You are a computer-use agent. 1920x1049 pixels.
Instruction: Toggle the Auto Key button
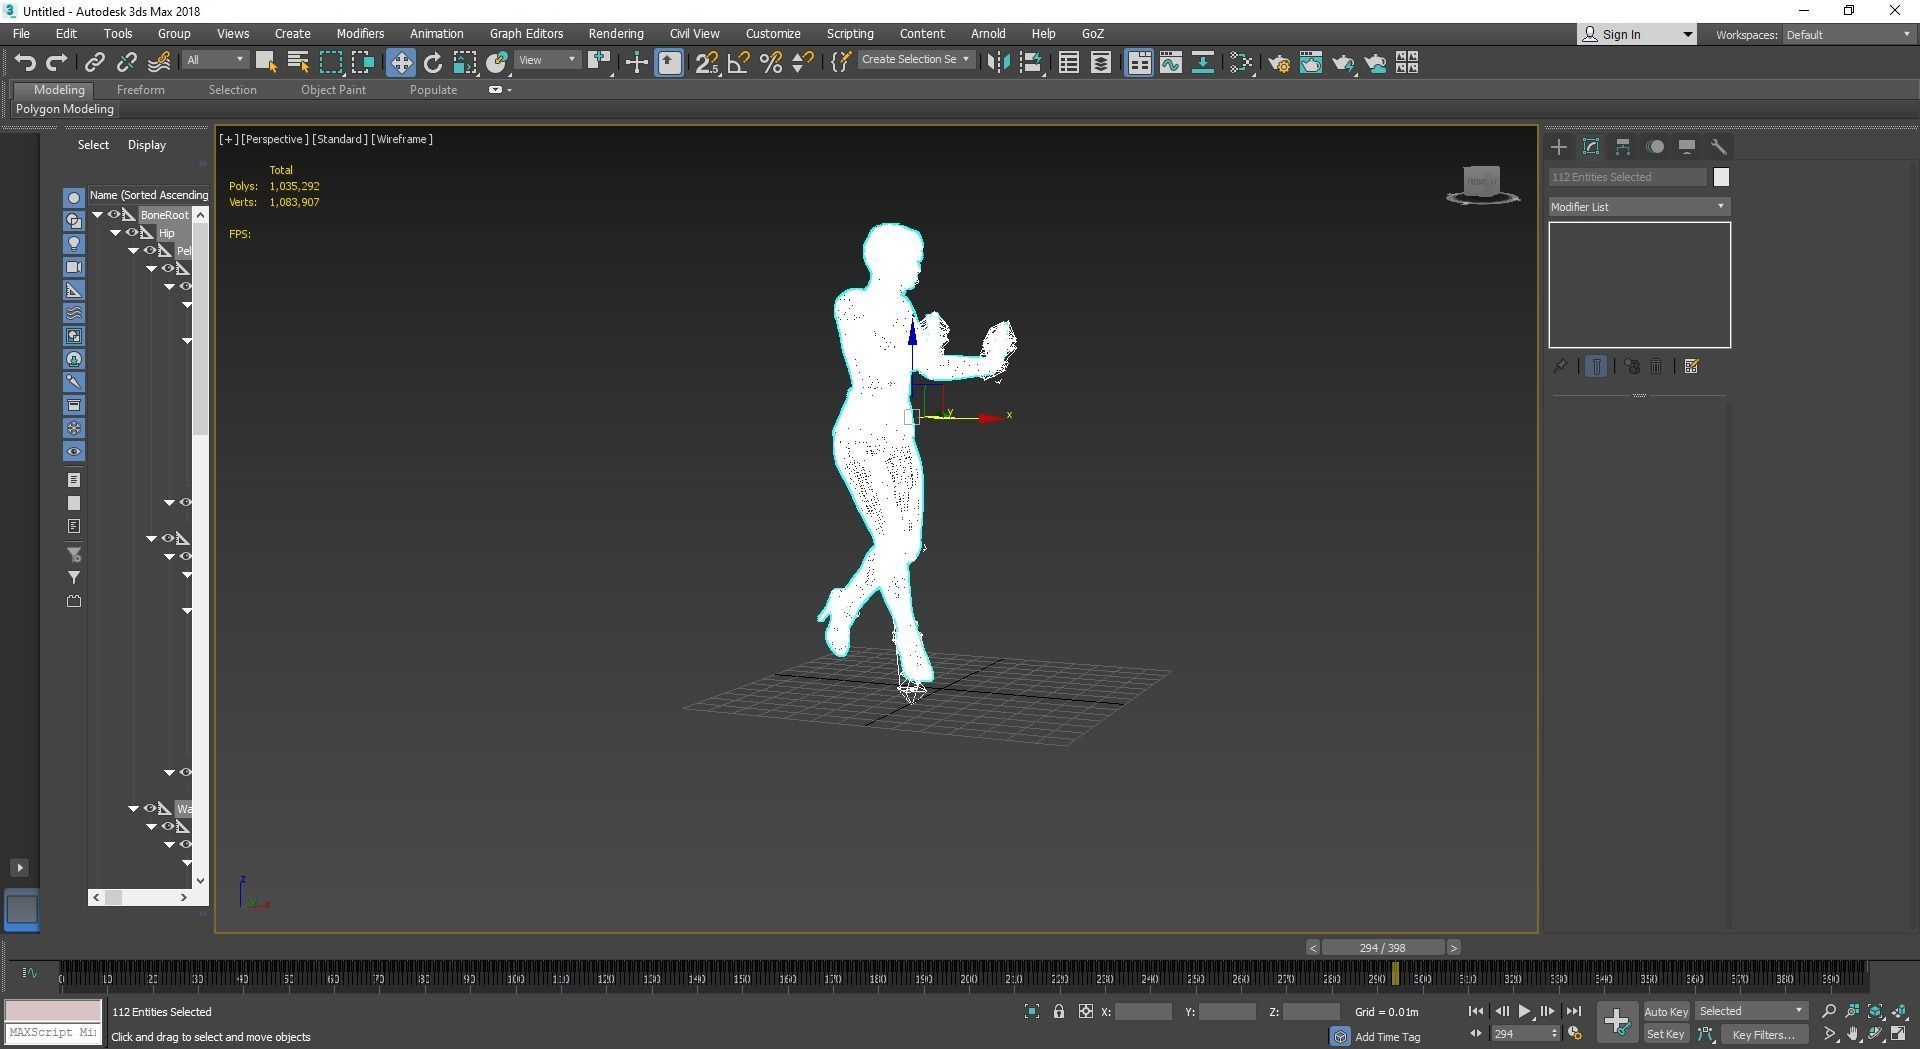[x=1666, y=1012]
